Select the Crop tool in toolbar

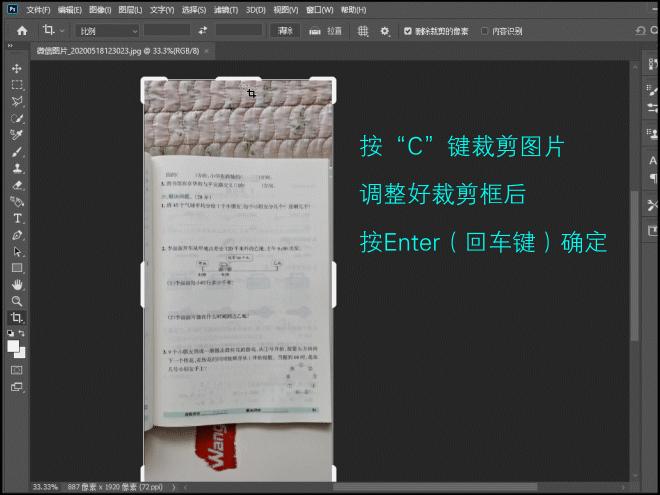point(17,317)
